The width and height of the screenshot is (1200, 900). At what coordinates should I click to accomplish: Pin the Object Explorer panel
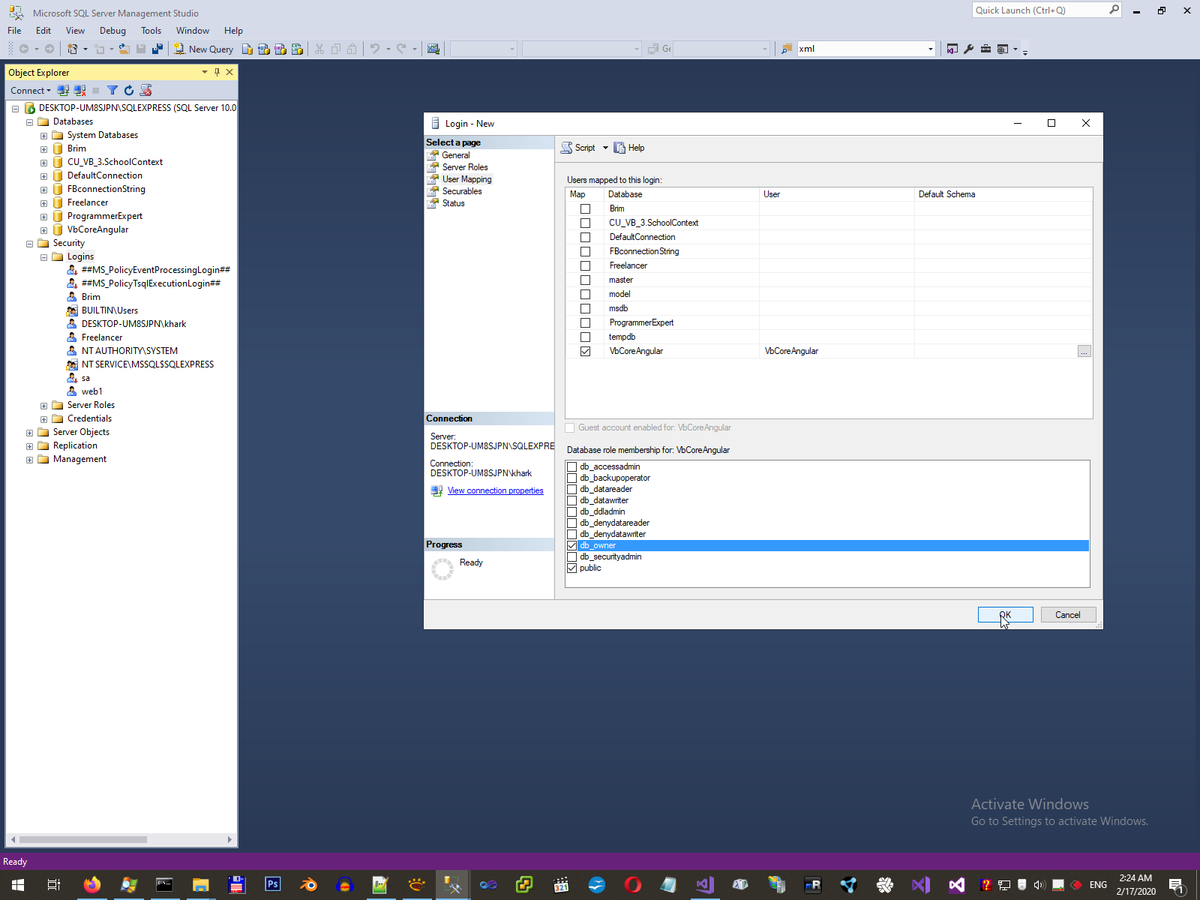coord(217,72)
